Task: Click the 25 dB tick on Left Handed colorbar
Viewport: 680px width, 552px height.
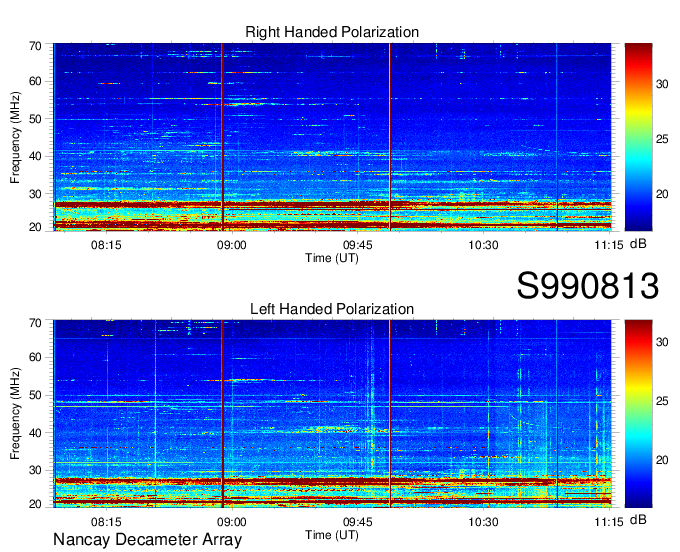Action: click(662, 401)
